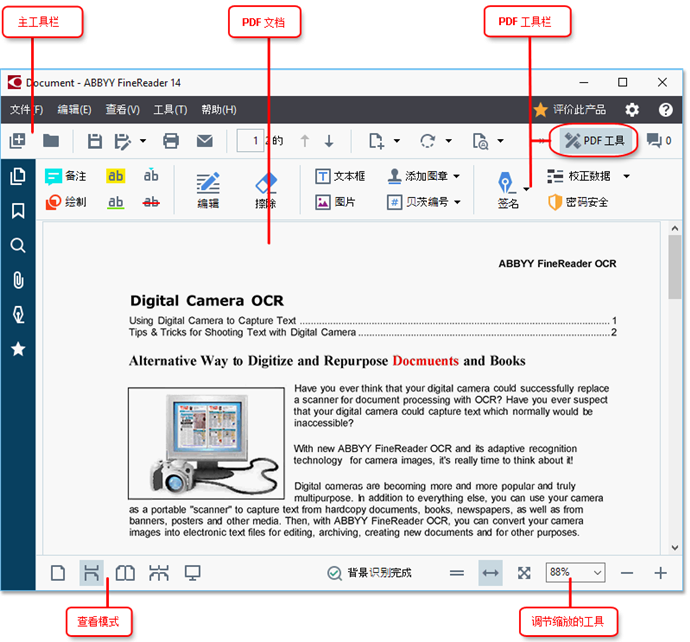The image size is (690, 642).
Task: Open a file with the folder icon
Action: 51,141
